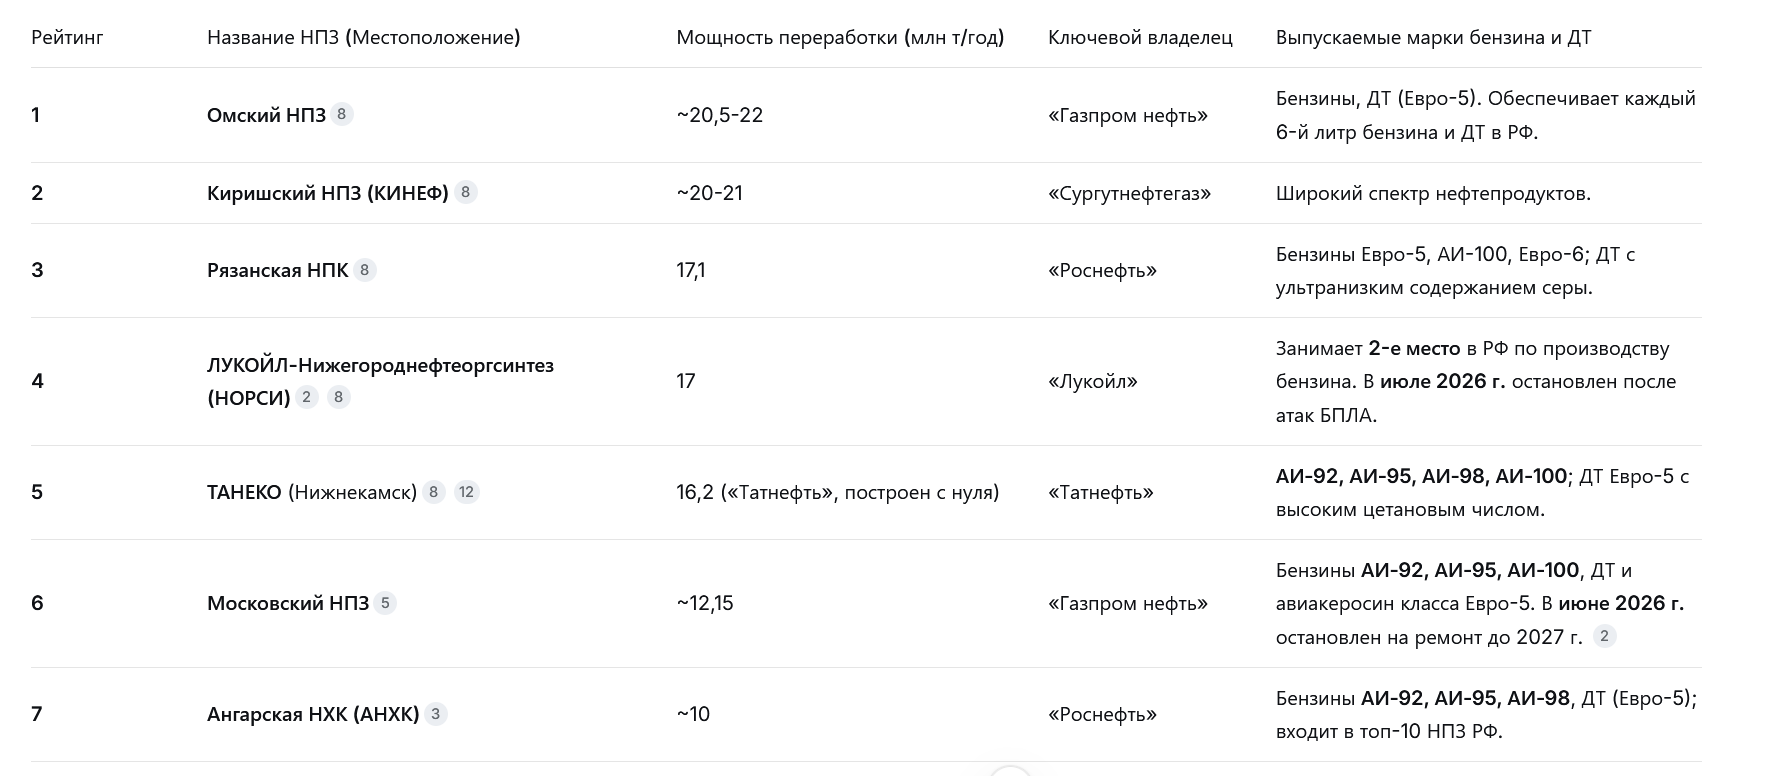Click the bold 'июле 2026 г.' text
The image size is (1784, 776).
[1442, 381]
